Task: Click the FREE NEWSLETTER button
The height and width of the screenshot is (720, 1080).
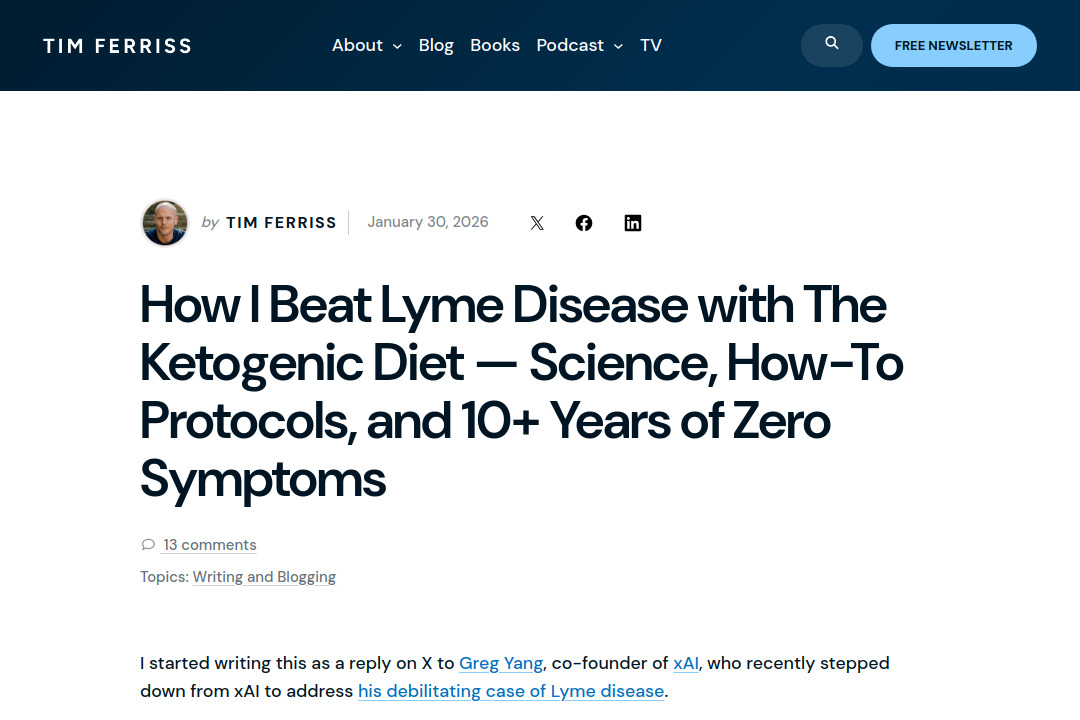Action: [x=953, y=45]
